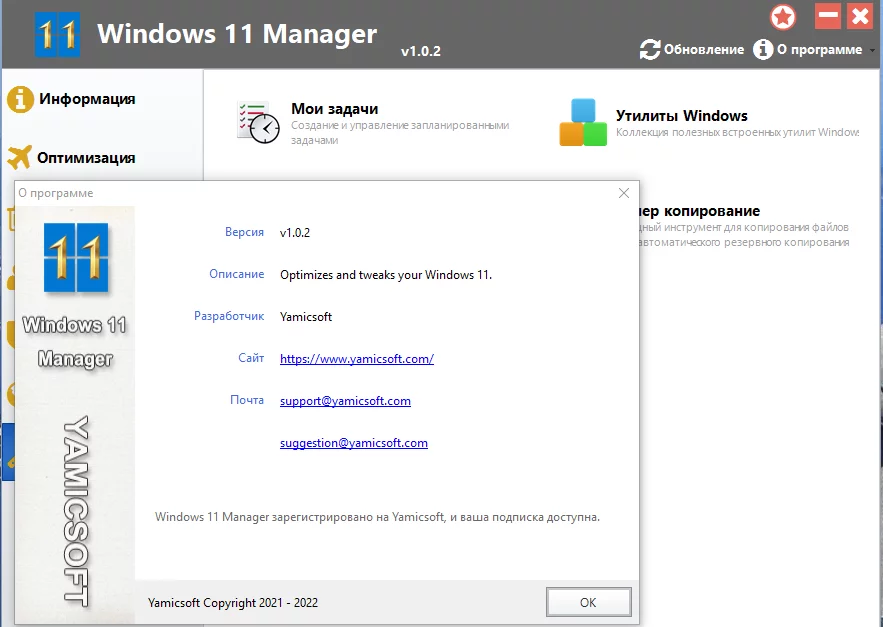The image size is (883, 627).
Task: Click the О программе info icon in header
Action: point(763,50)
